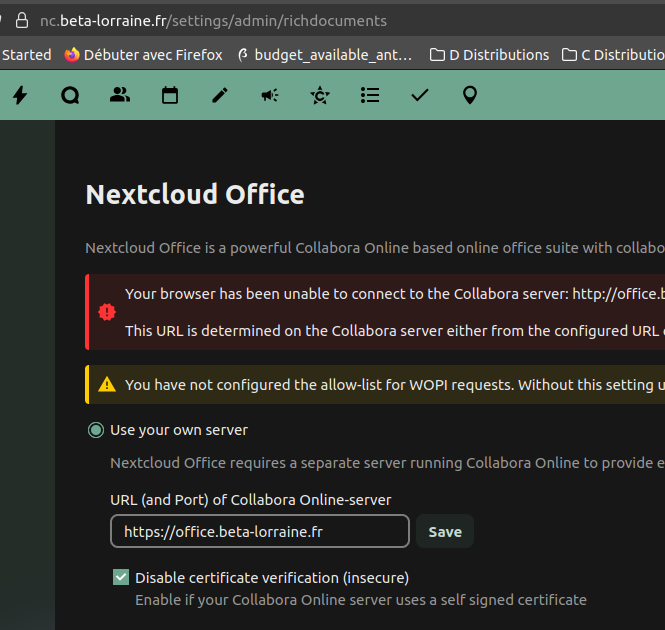The image size is (665, 630).
Task: Open the Contacts app icon
Action: coord(120,95)
